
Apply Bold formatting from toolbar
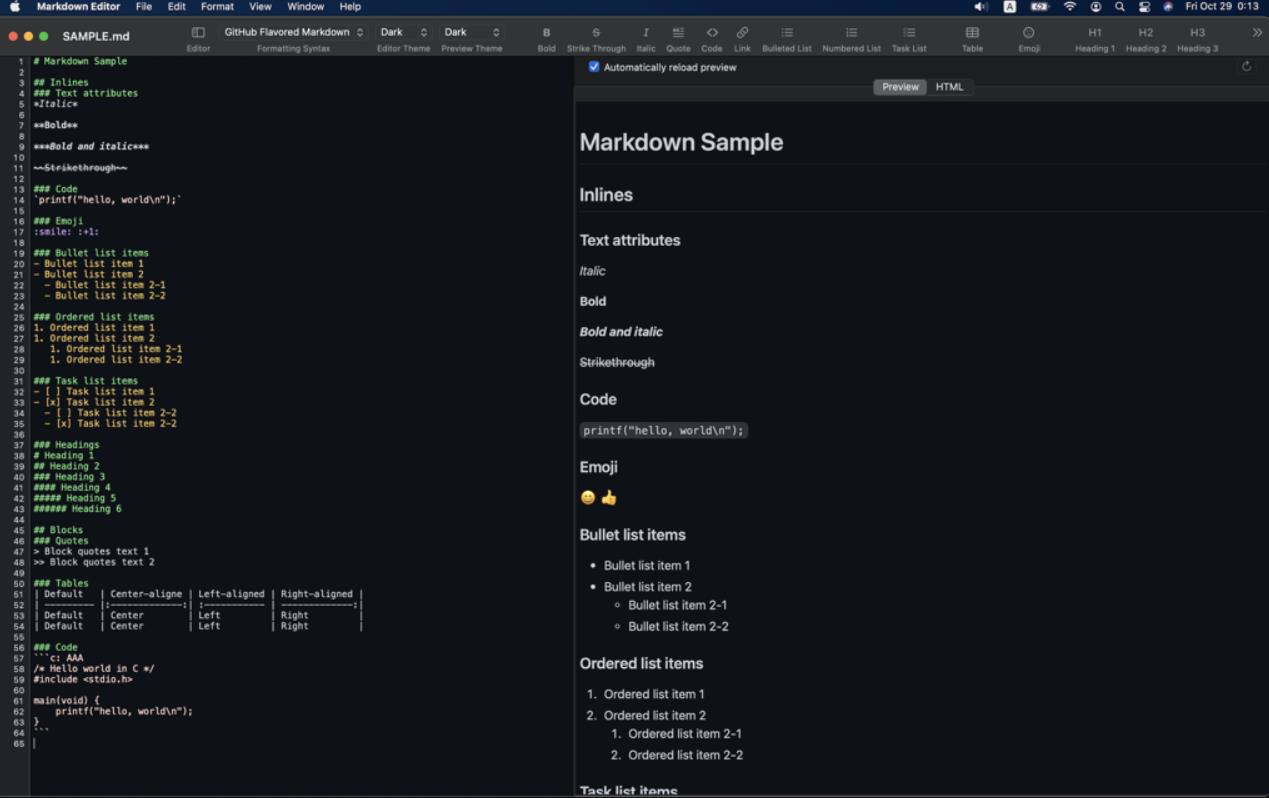[546, 33]
